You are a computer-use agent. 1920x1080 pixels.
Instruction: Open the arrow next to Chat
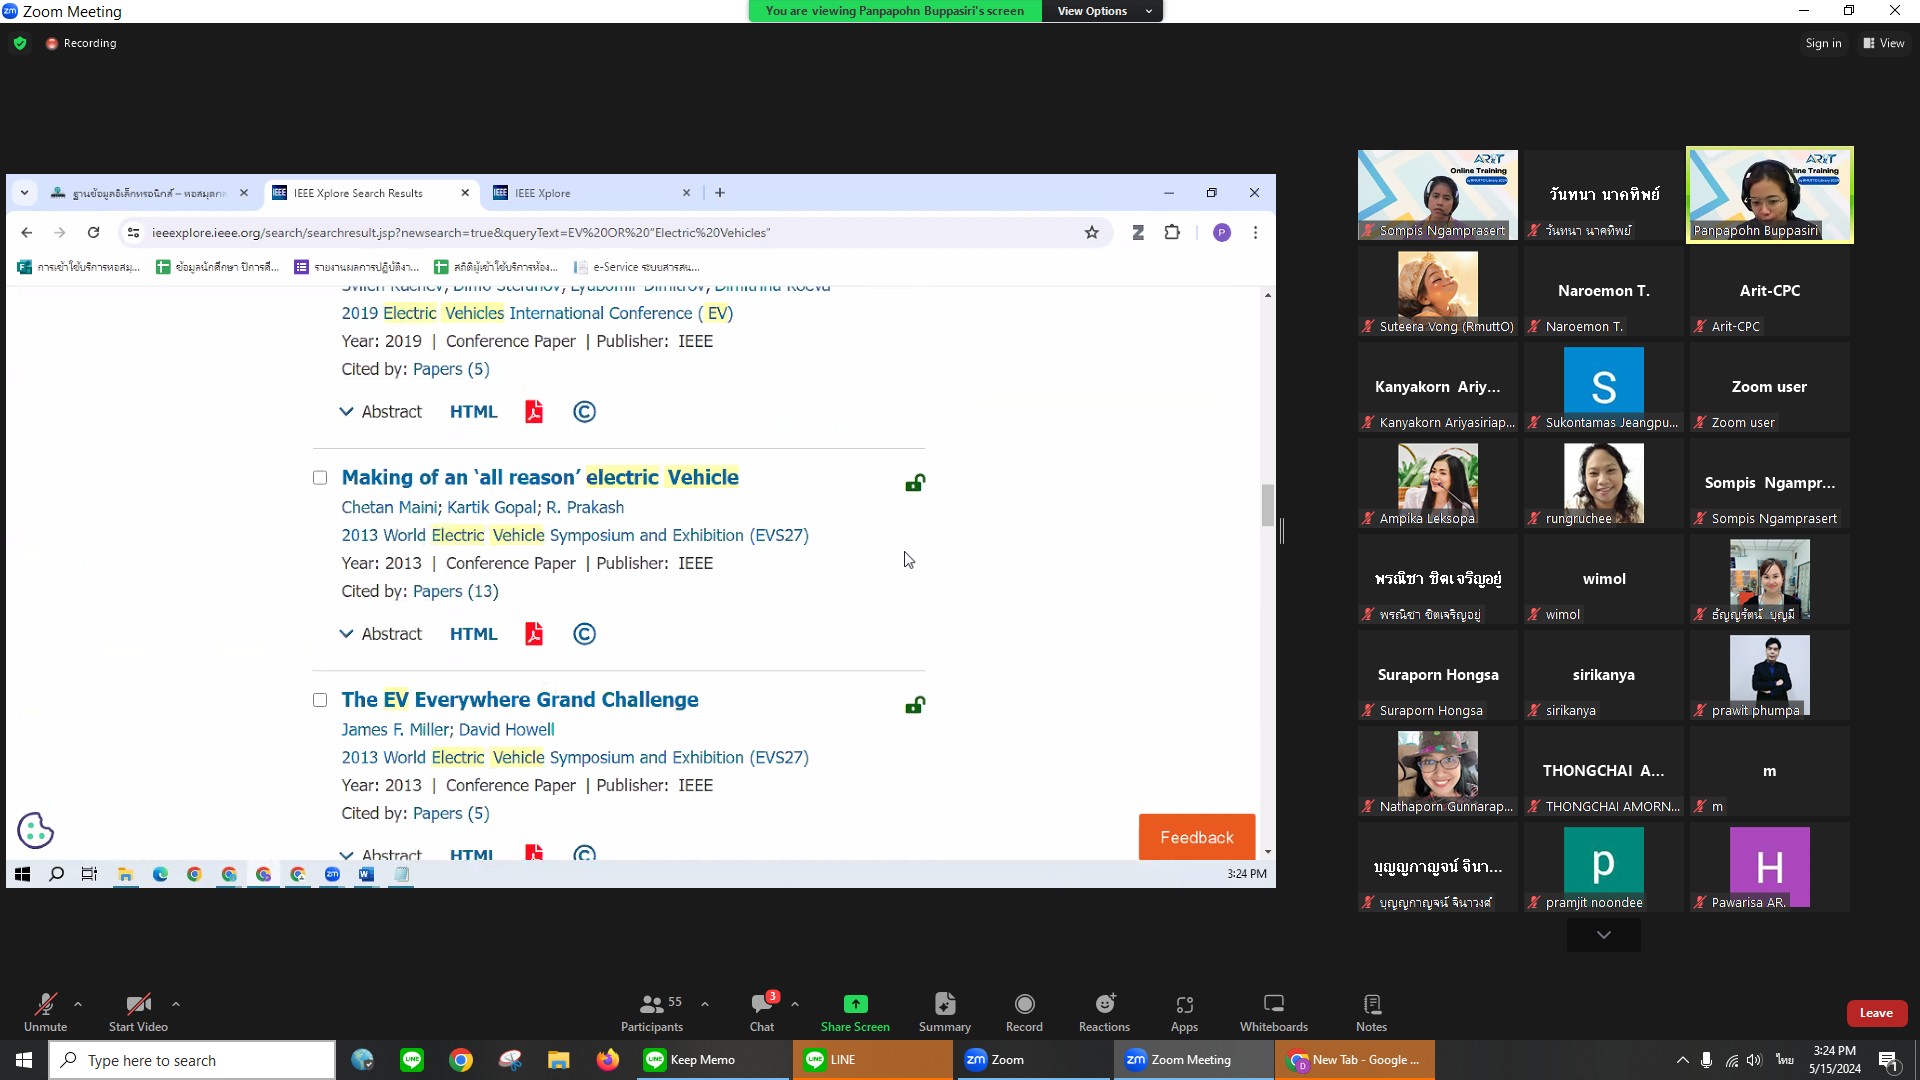pyautogui.click(x=795, y=1004)
